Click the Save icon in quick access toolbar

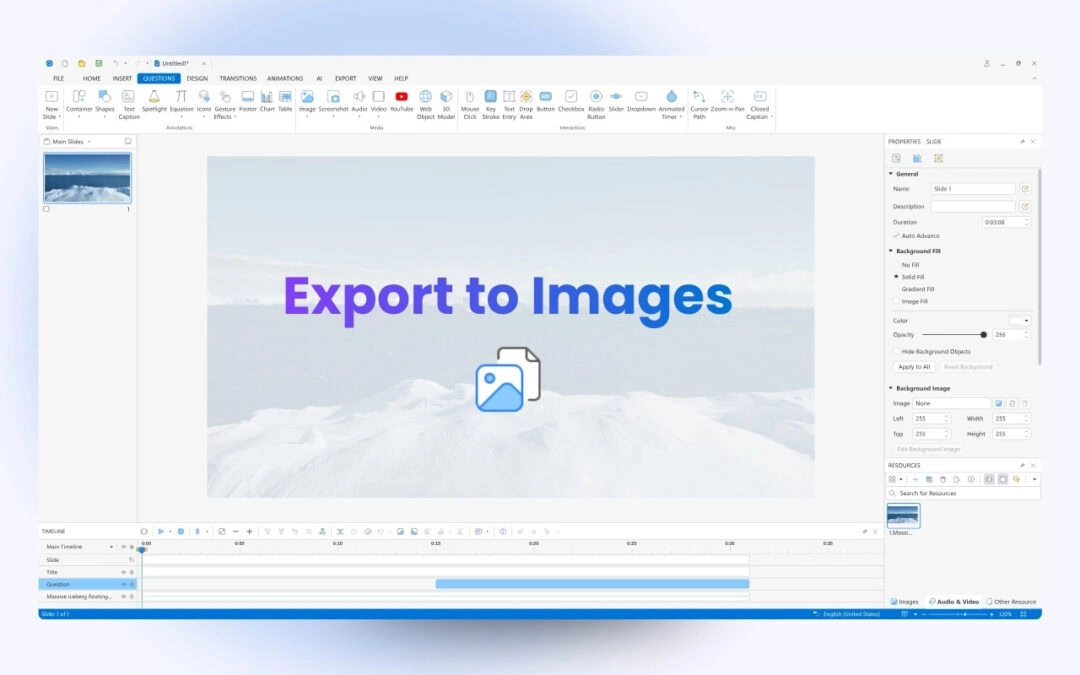coord(98,63)
